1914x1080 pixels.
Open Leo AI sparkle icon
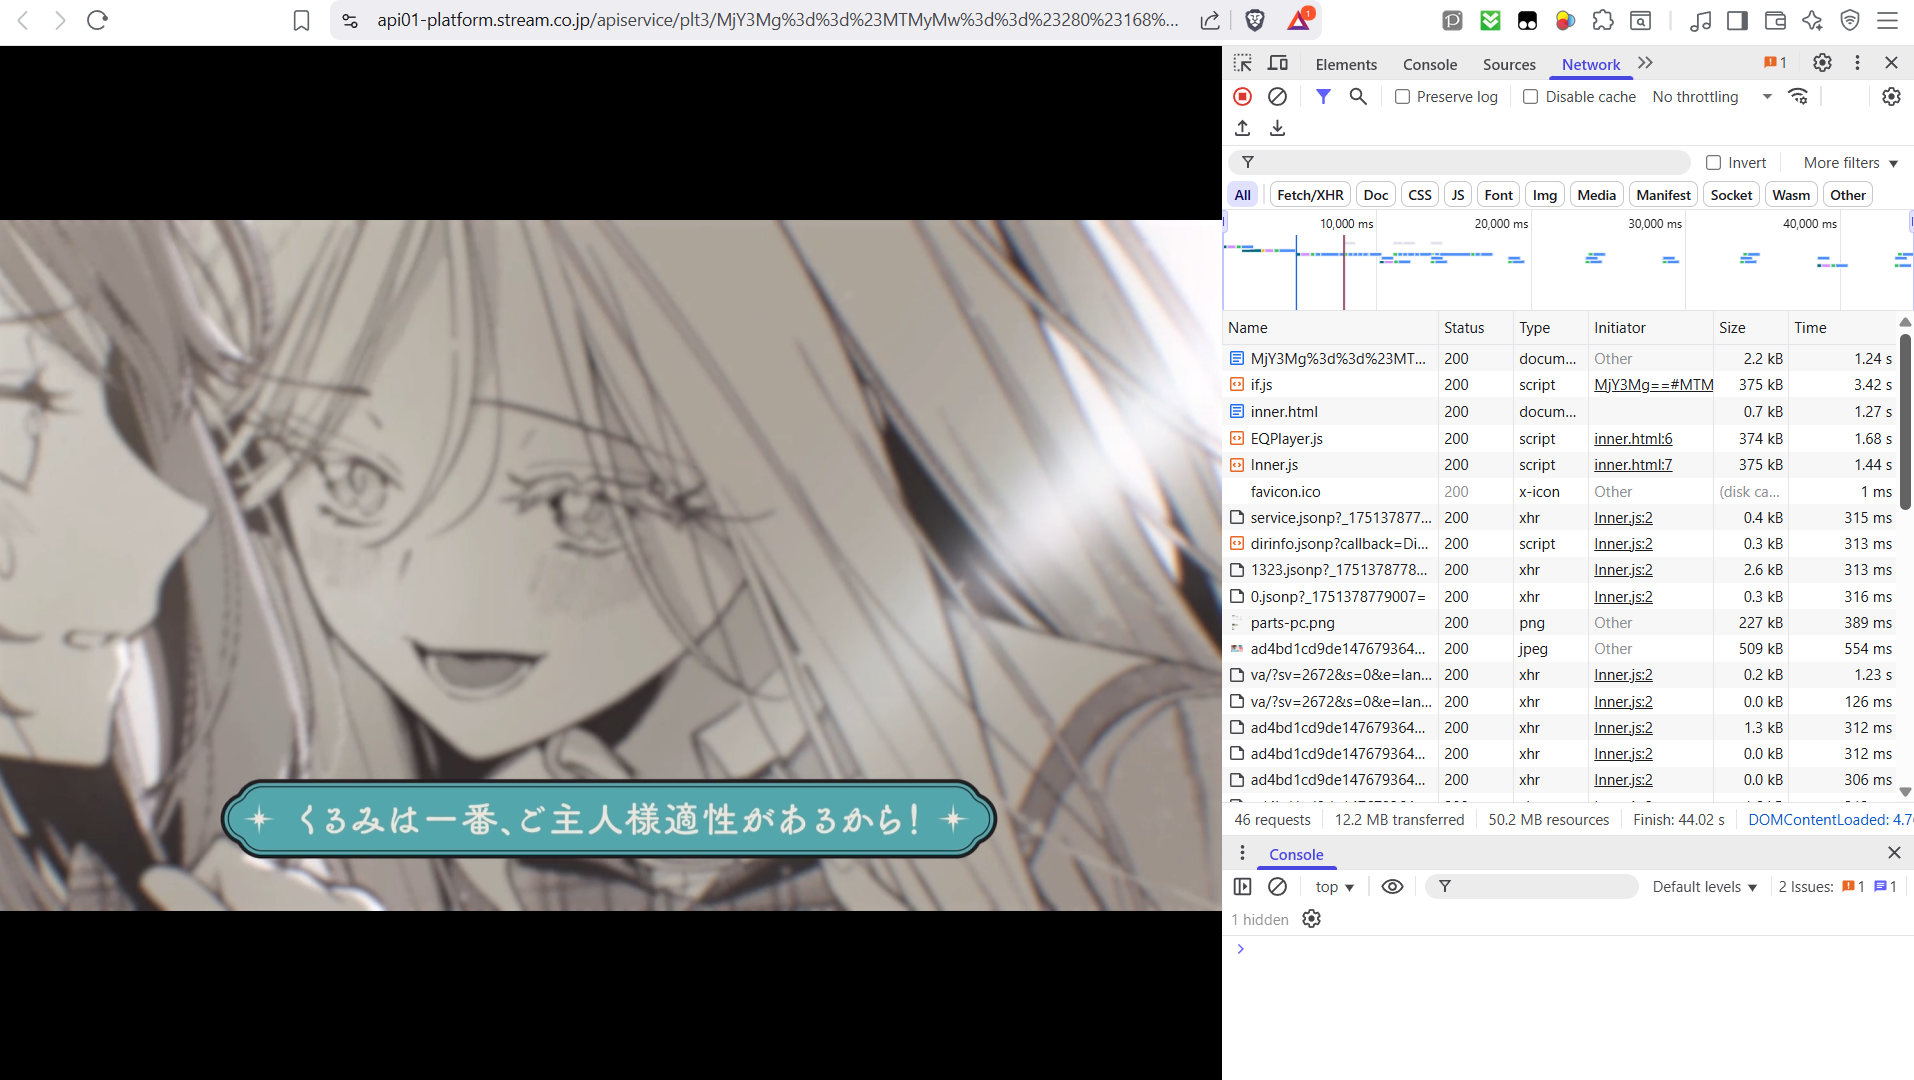point(1812,20)
